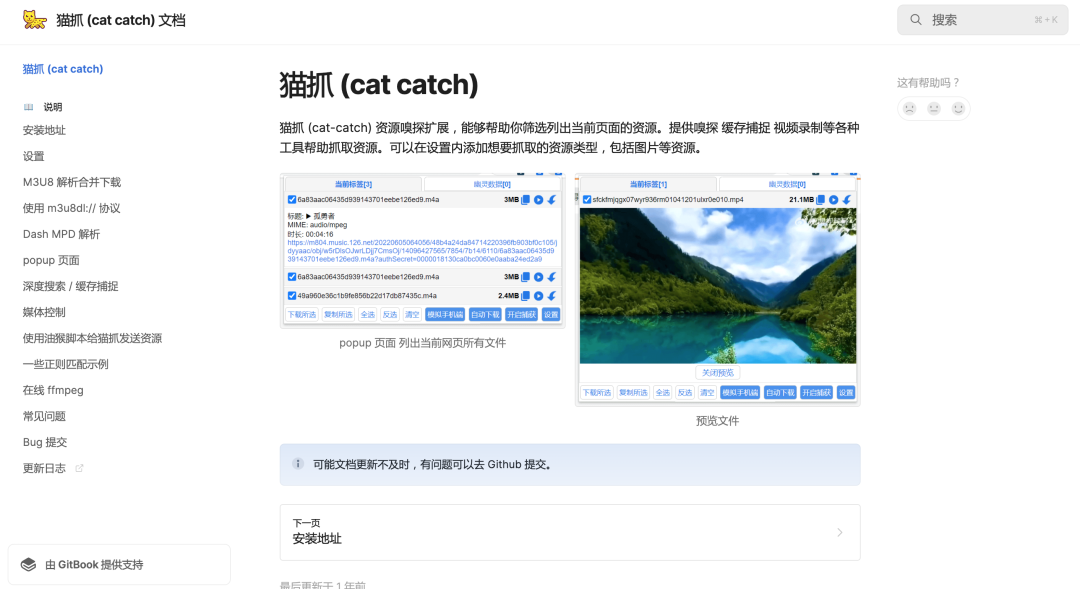Open 安装地址 in the sidebar
1080x589 pixels.
(x=44, y=130)
